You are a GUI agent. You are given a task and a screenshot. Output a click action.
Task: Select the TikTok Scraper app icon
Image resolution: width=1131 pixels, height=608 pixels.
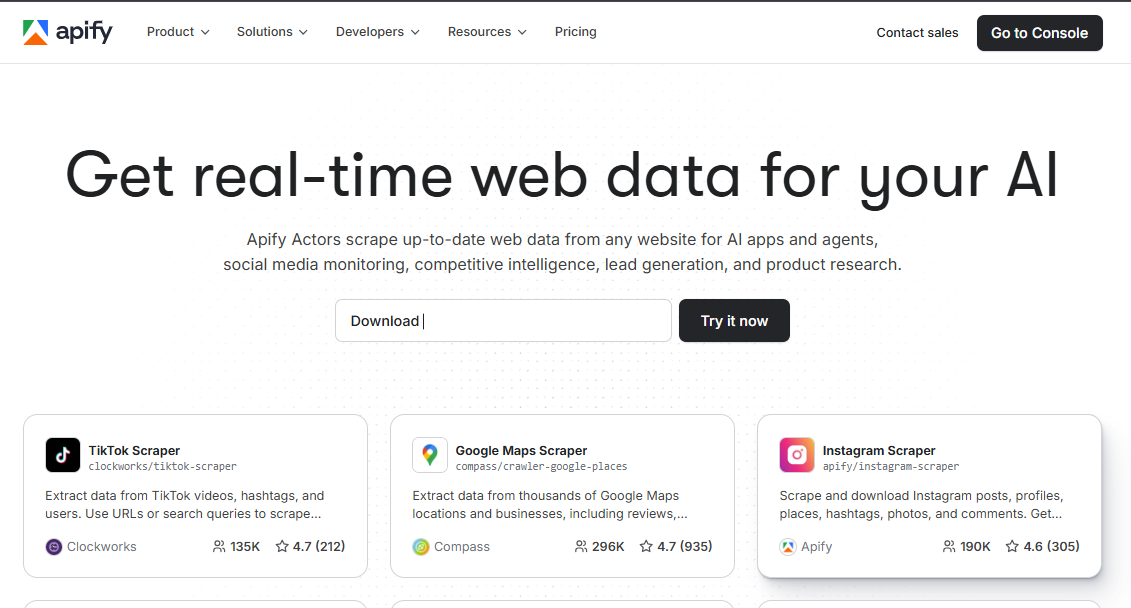pyautogui.click(x=62, y=455)
